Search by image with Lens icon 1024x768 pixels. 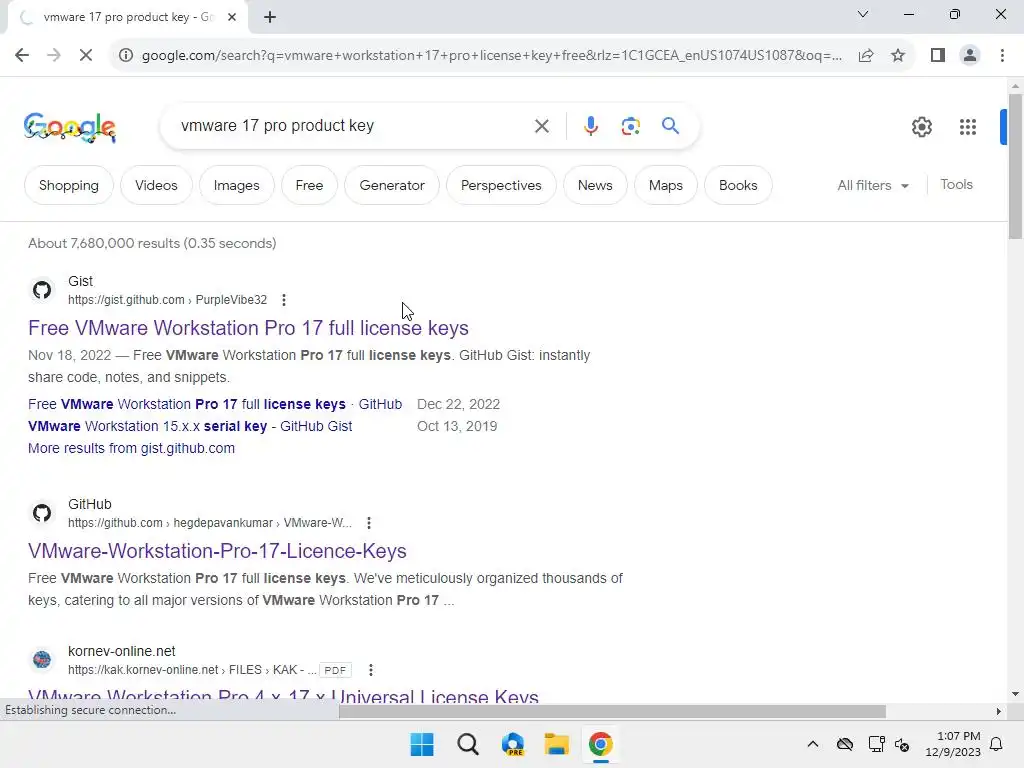coord(630,126)
